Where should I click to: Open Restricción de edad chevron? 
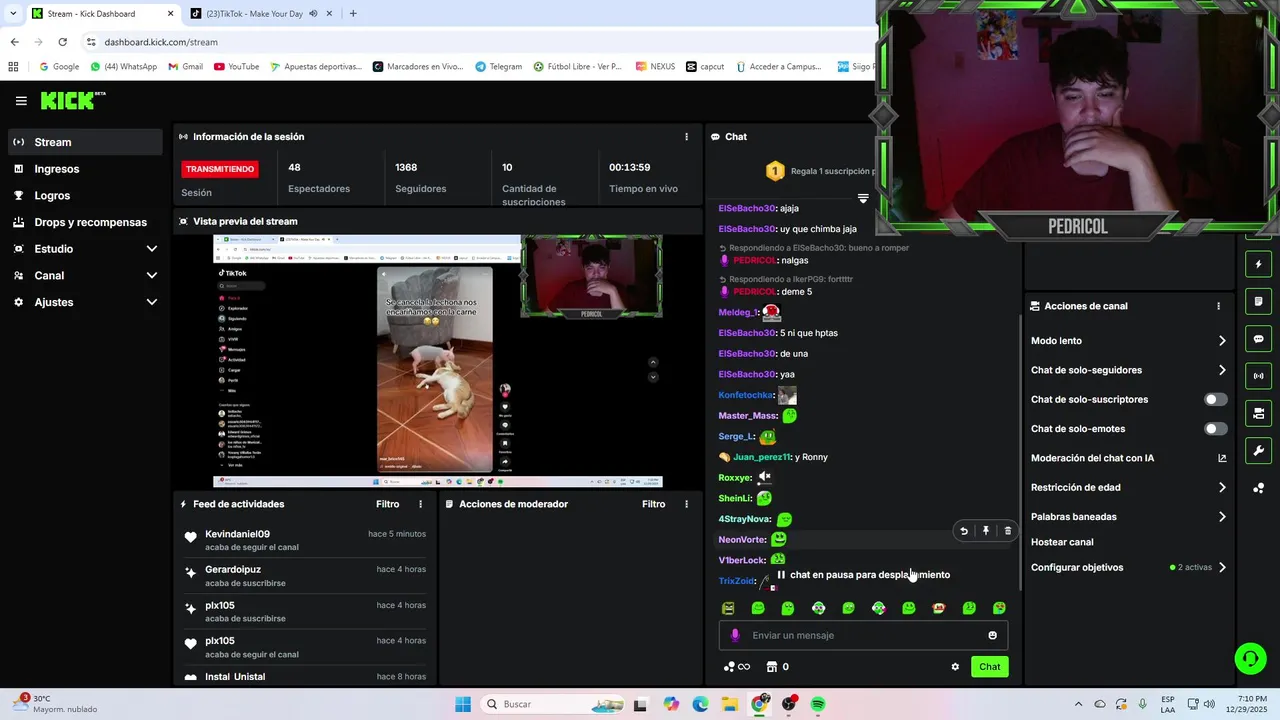point(1222,488)
